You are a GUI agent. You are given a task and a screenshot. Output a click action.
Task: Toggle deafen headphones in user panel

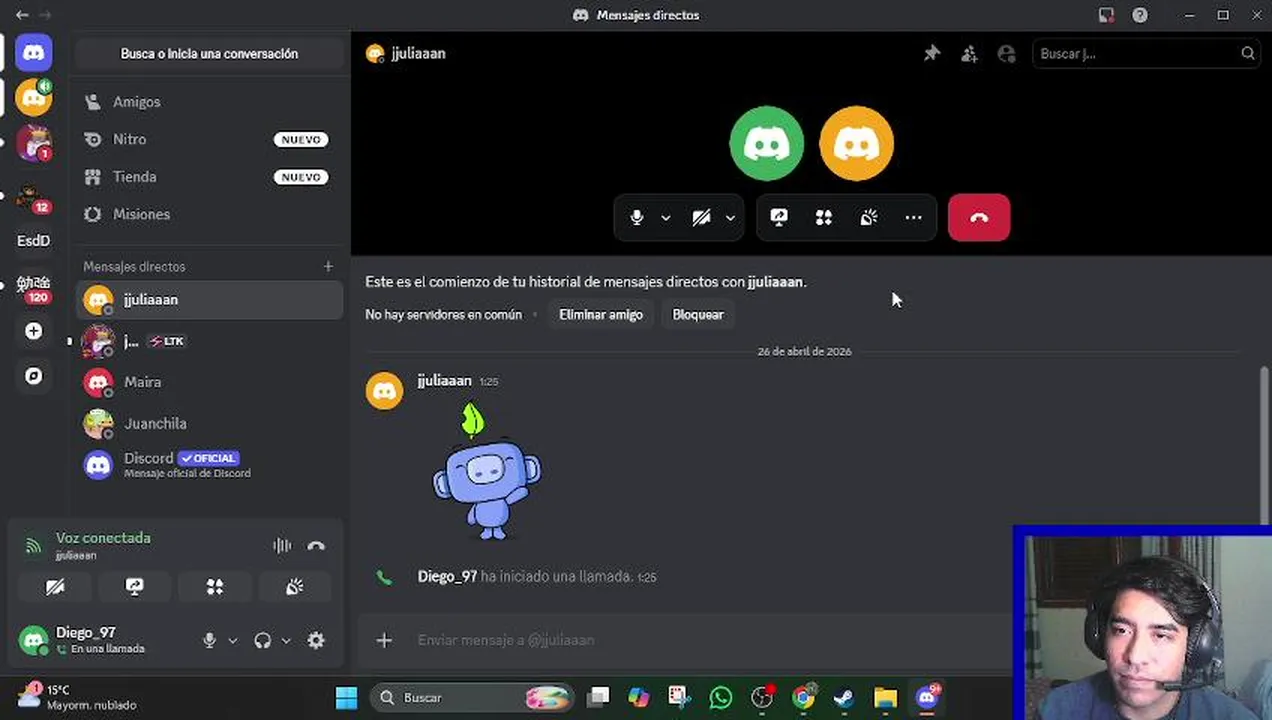262,641
